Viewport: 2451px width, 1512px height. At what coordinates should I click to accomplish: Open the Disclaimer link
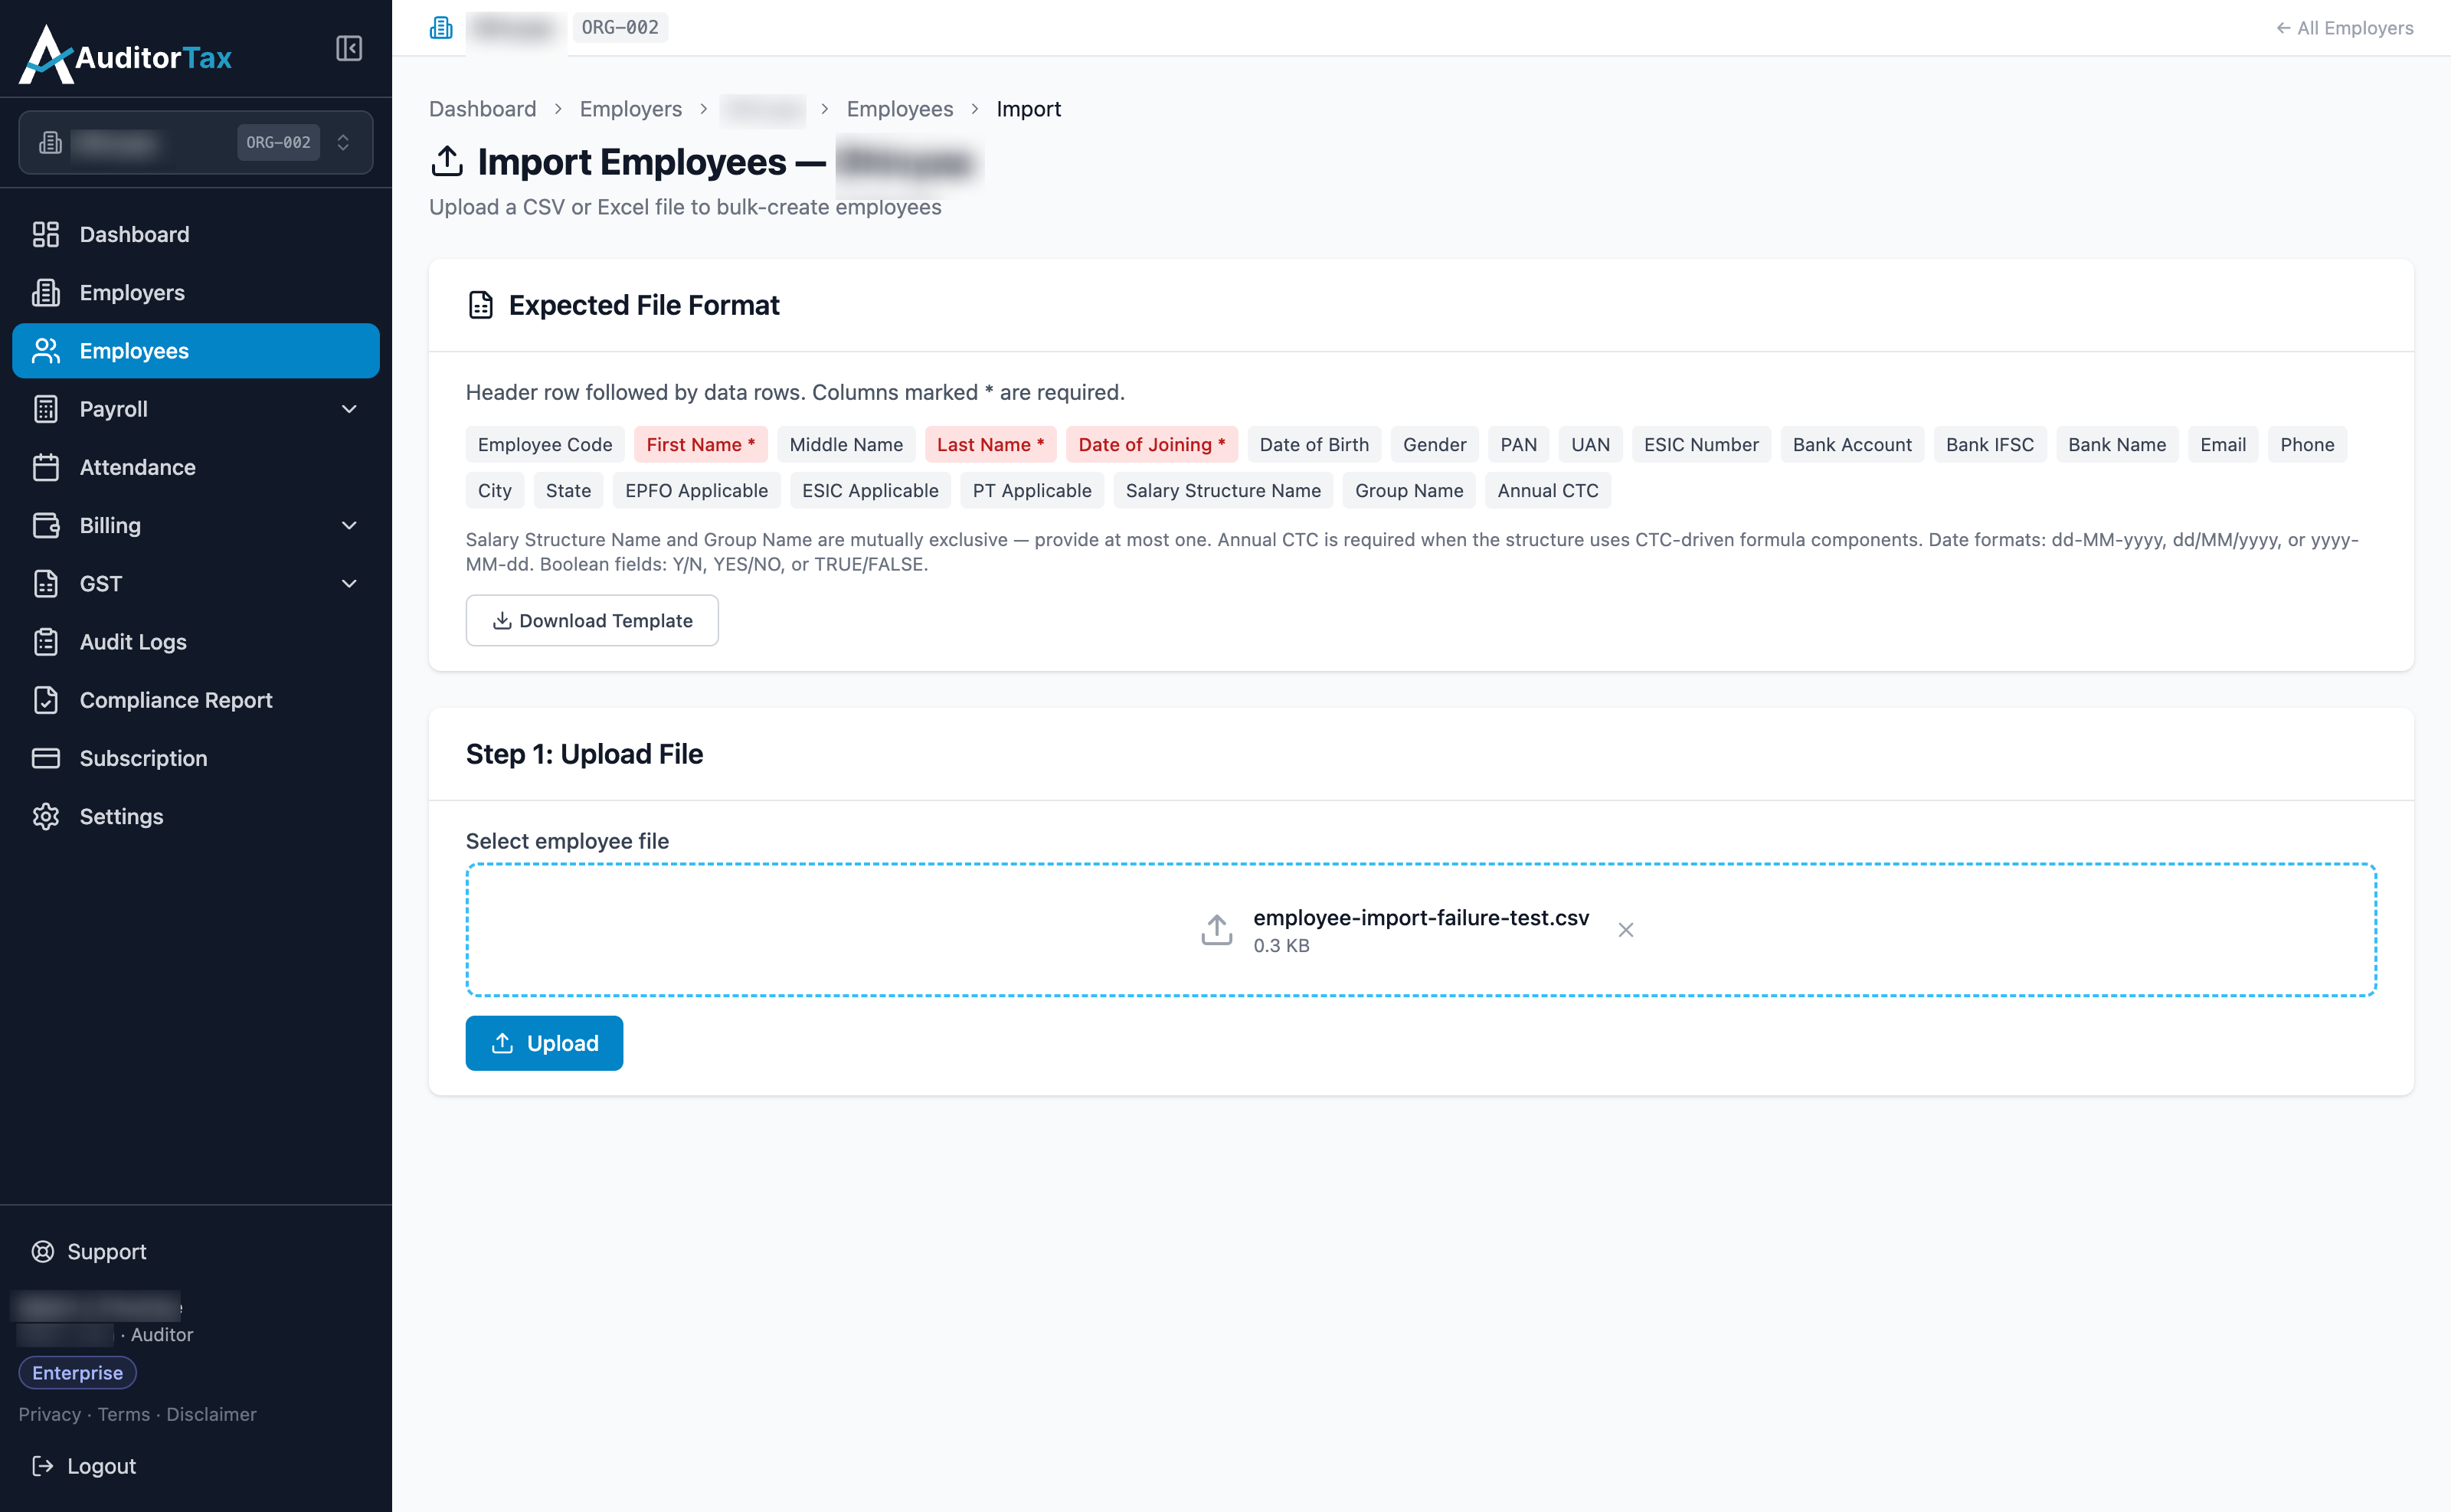point(211,1414)
